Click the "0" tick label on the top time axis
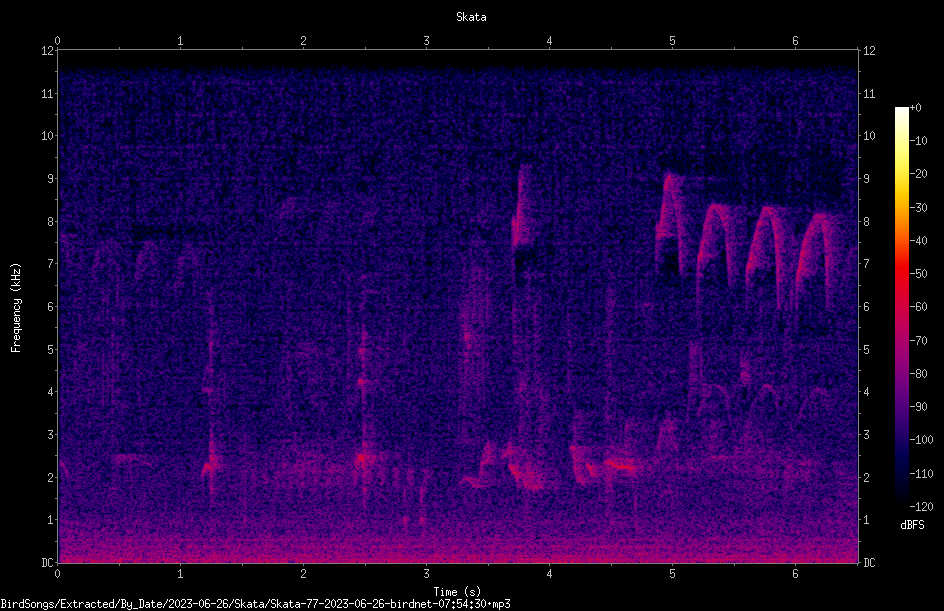The height and width of the screenshot is (611, 944). [x=57, y=41]
